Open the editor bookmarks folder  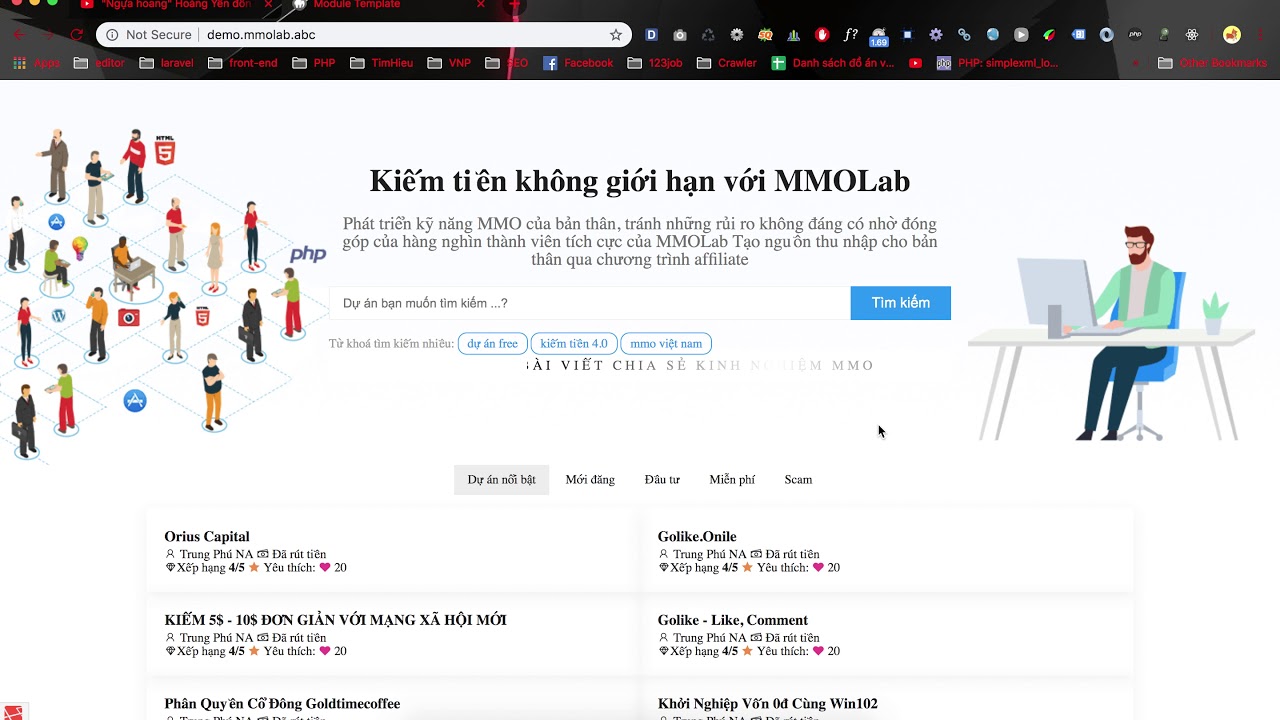coord(100,63)
